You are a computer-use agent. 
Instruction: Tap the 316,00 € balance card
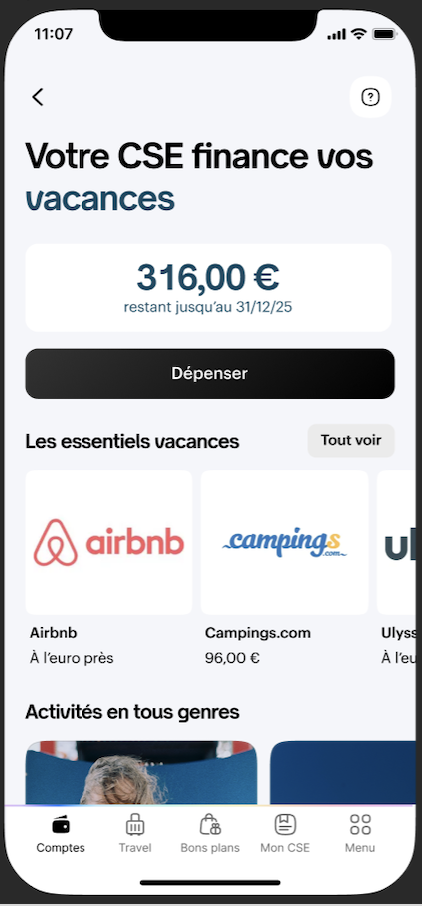click(x=209, y=288)
